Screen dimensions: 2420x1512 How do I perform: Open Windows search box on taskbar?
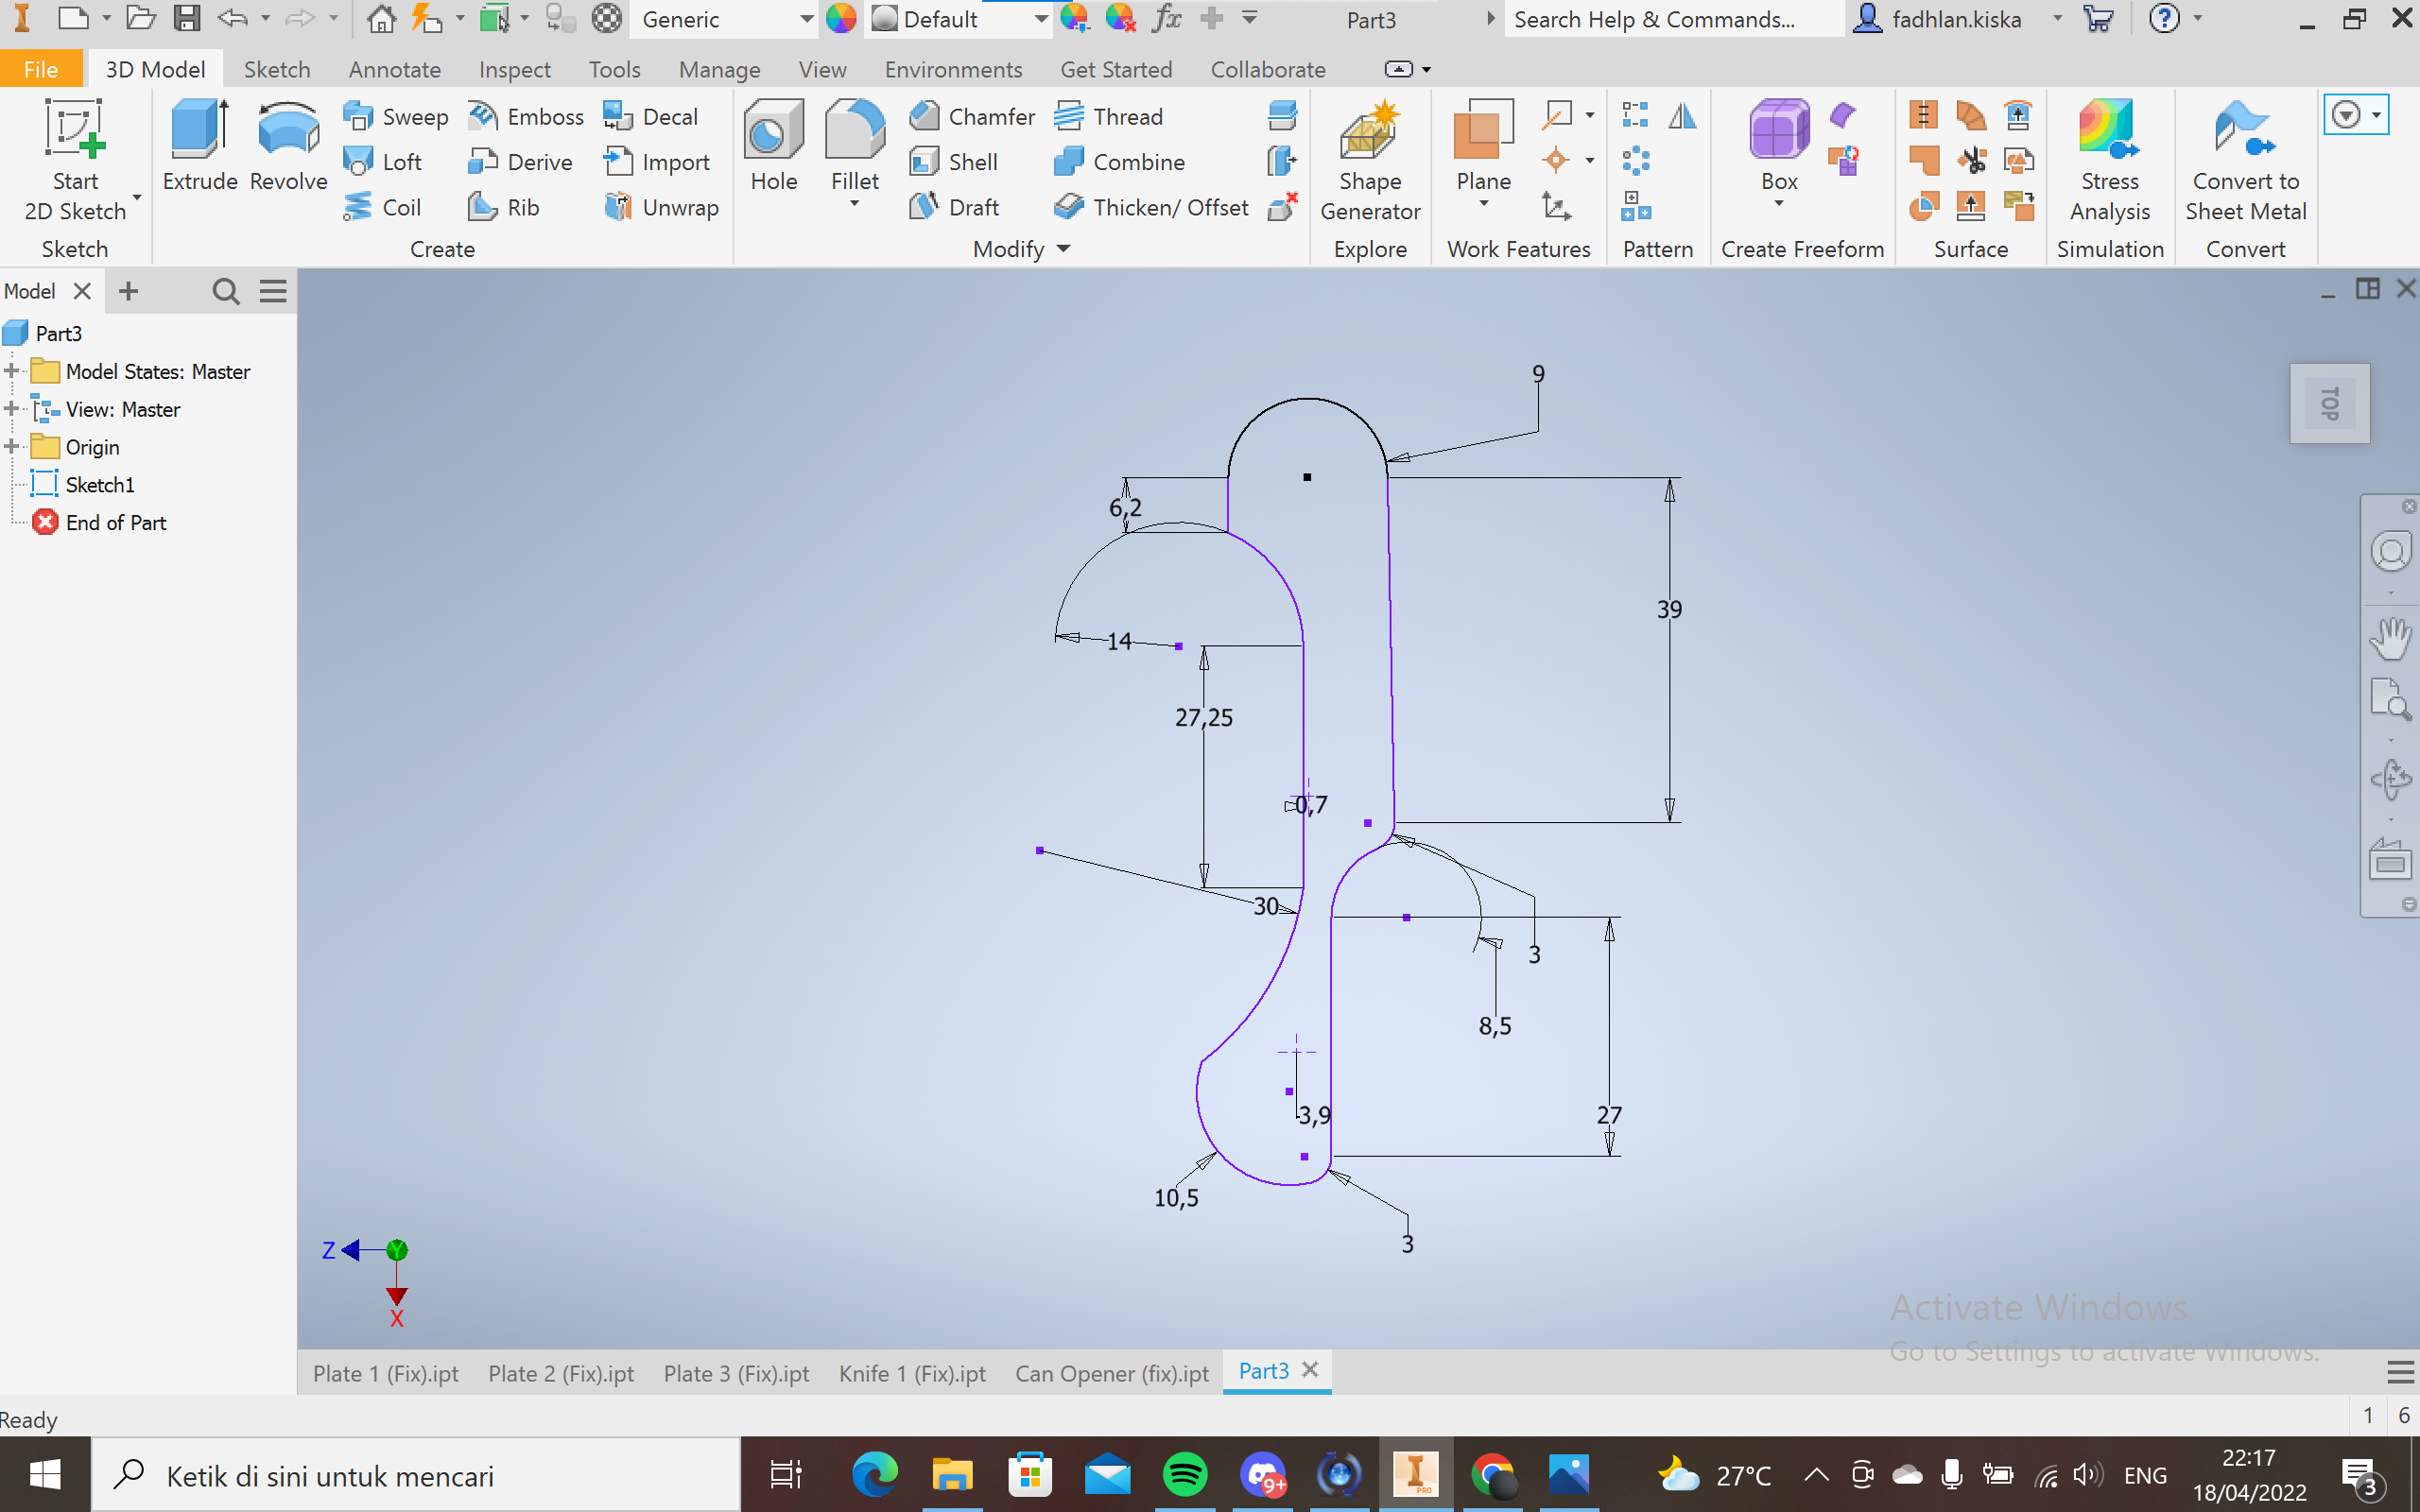tap(416, 1475)
